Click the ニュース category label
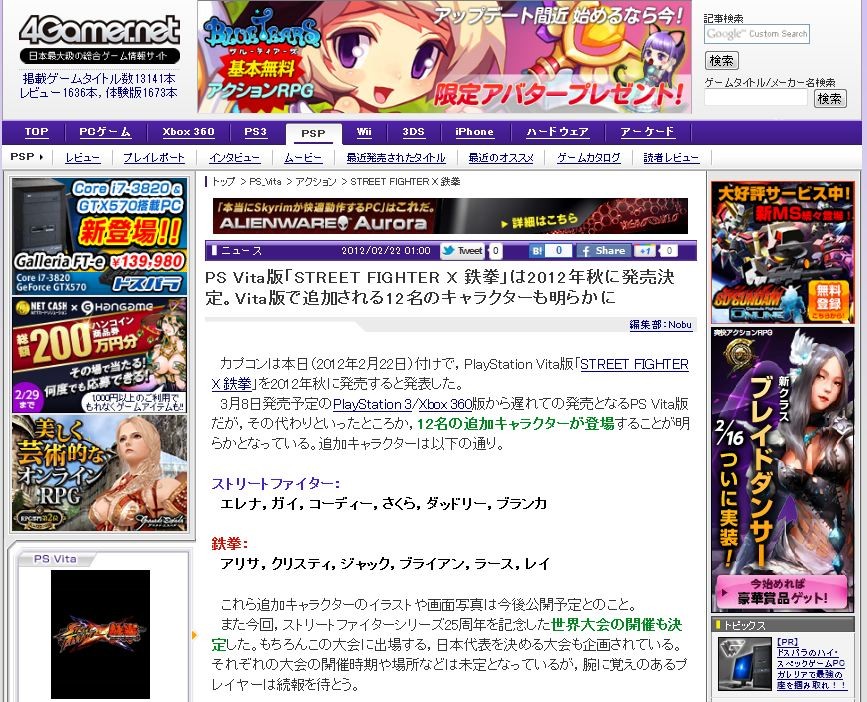Screen dimensions: 867x702 coord(241,251)
